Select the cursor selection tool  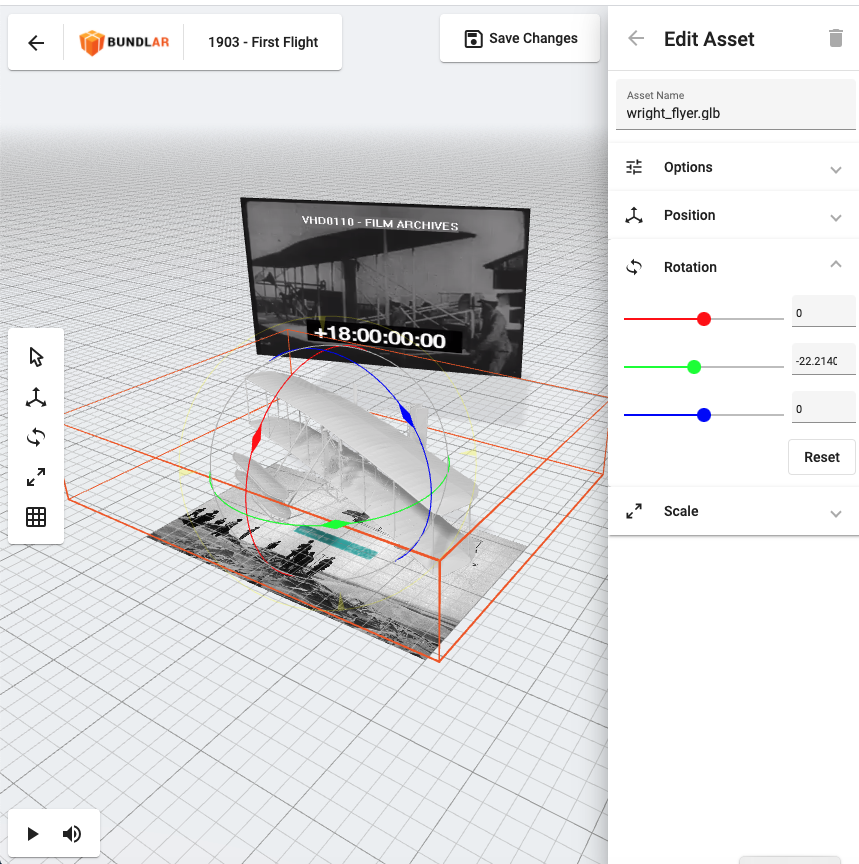[35, 356]
